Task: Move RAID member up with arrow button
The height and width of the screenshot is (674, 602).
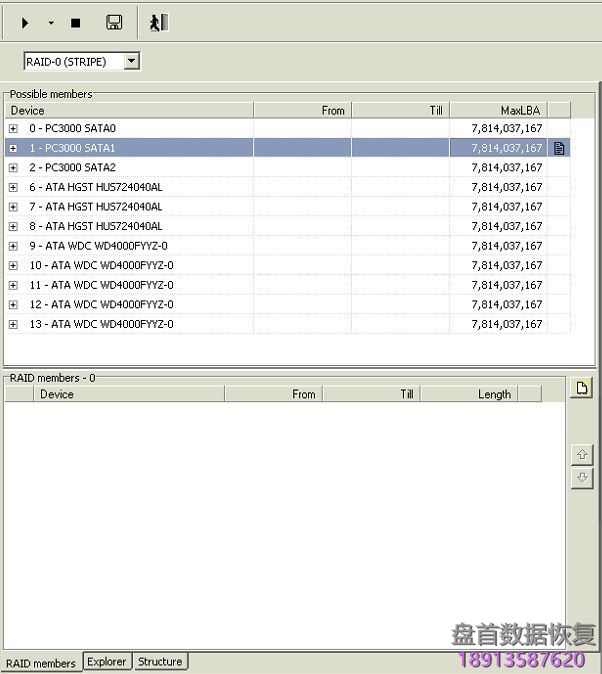Action: coord(582,454)
